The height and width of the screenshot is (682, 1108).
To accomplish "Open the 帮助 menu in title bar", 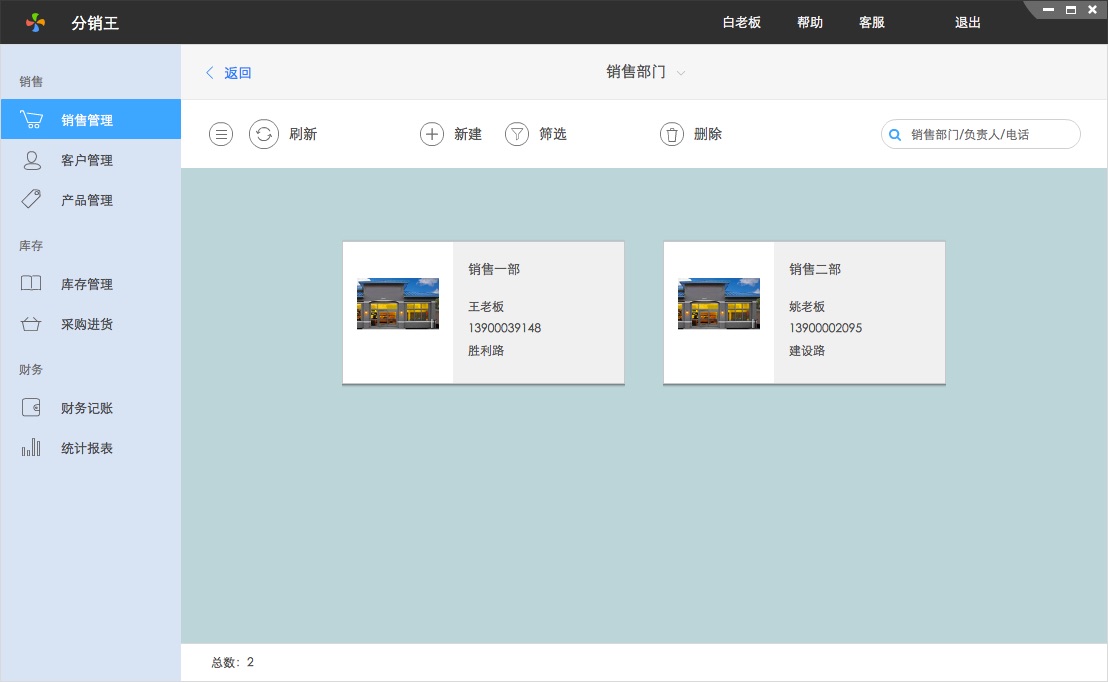I will coord(810,22).
